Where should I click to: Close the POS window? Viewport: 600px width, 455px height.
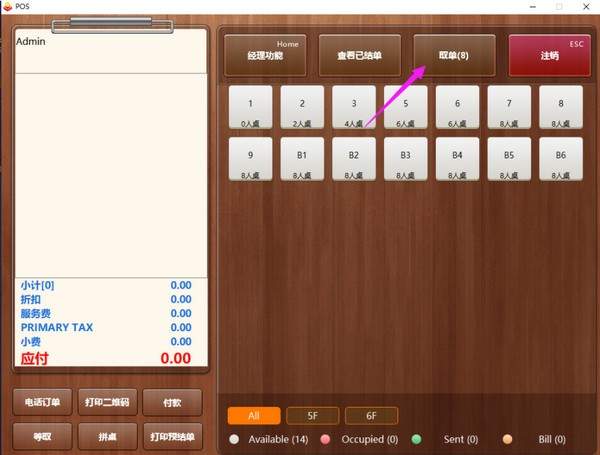[586, 7]
